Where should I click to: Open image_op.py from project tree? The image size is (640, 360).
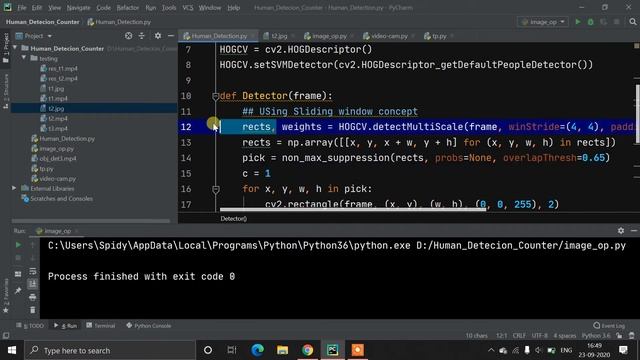coord(53,149)
